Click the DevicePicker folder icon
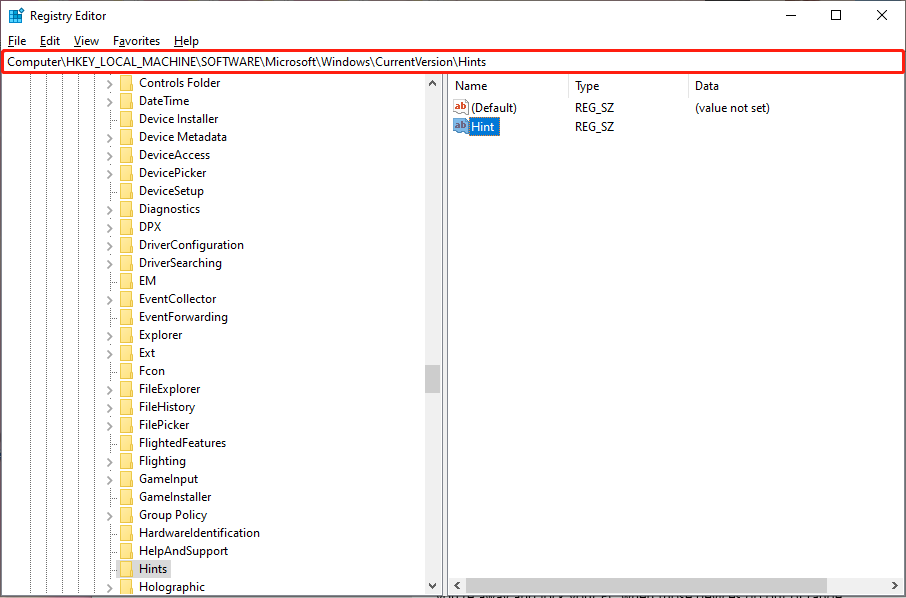This screenshot has width=906, height=598. pyautogui.click(x=127, y=173)
